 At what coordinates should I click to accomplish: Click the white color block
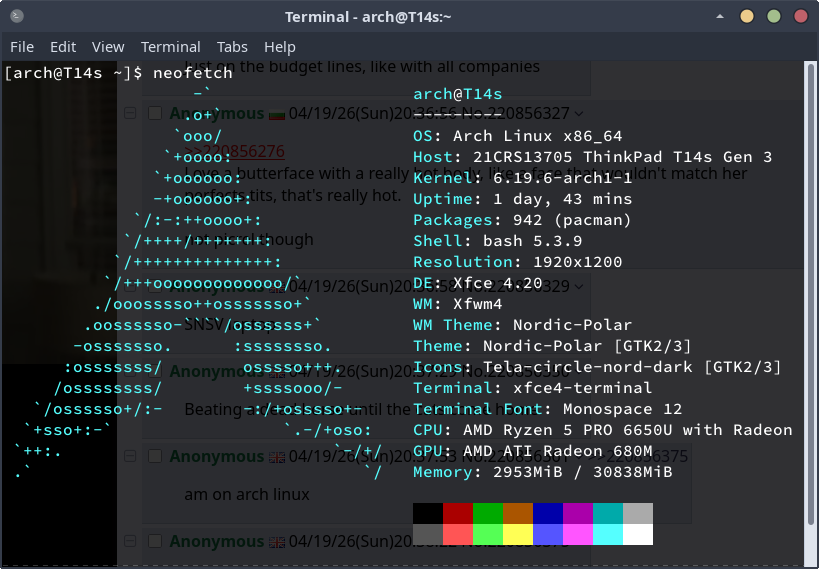click(638, 534)
